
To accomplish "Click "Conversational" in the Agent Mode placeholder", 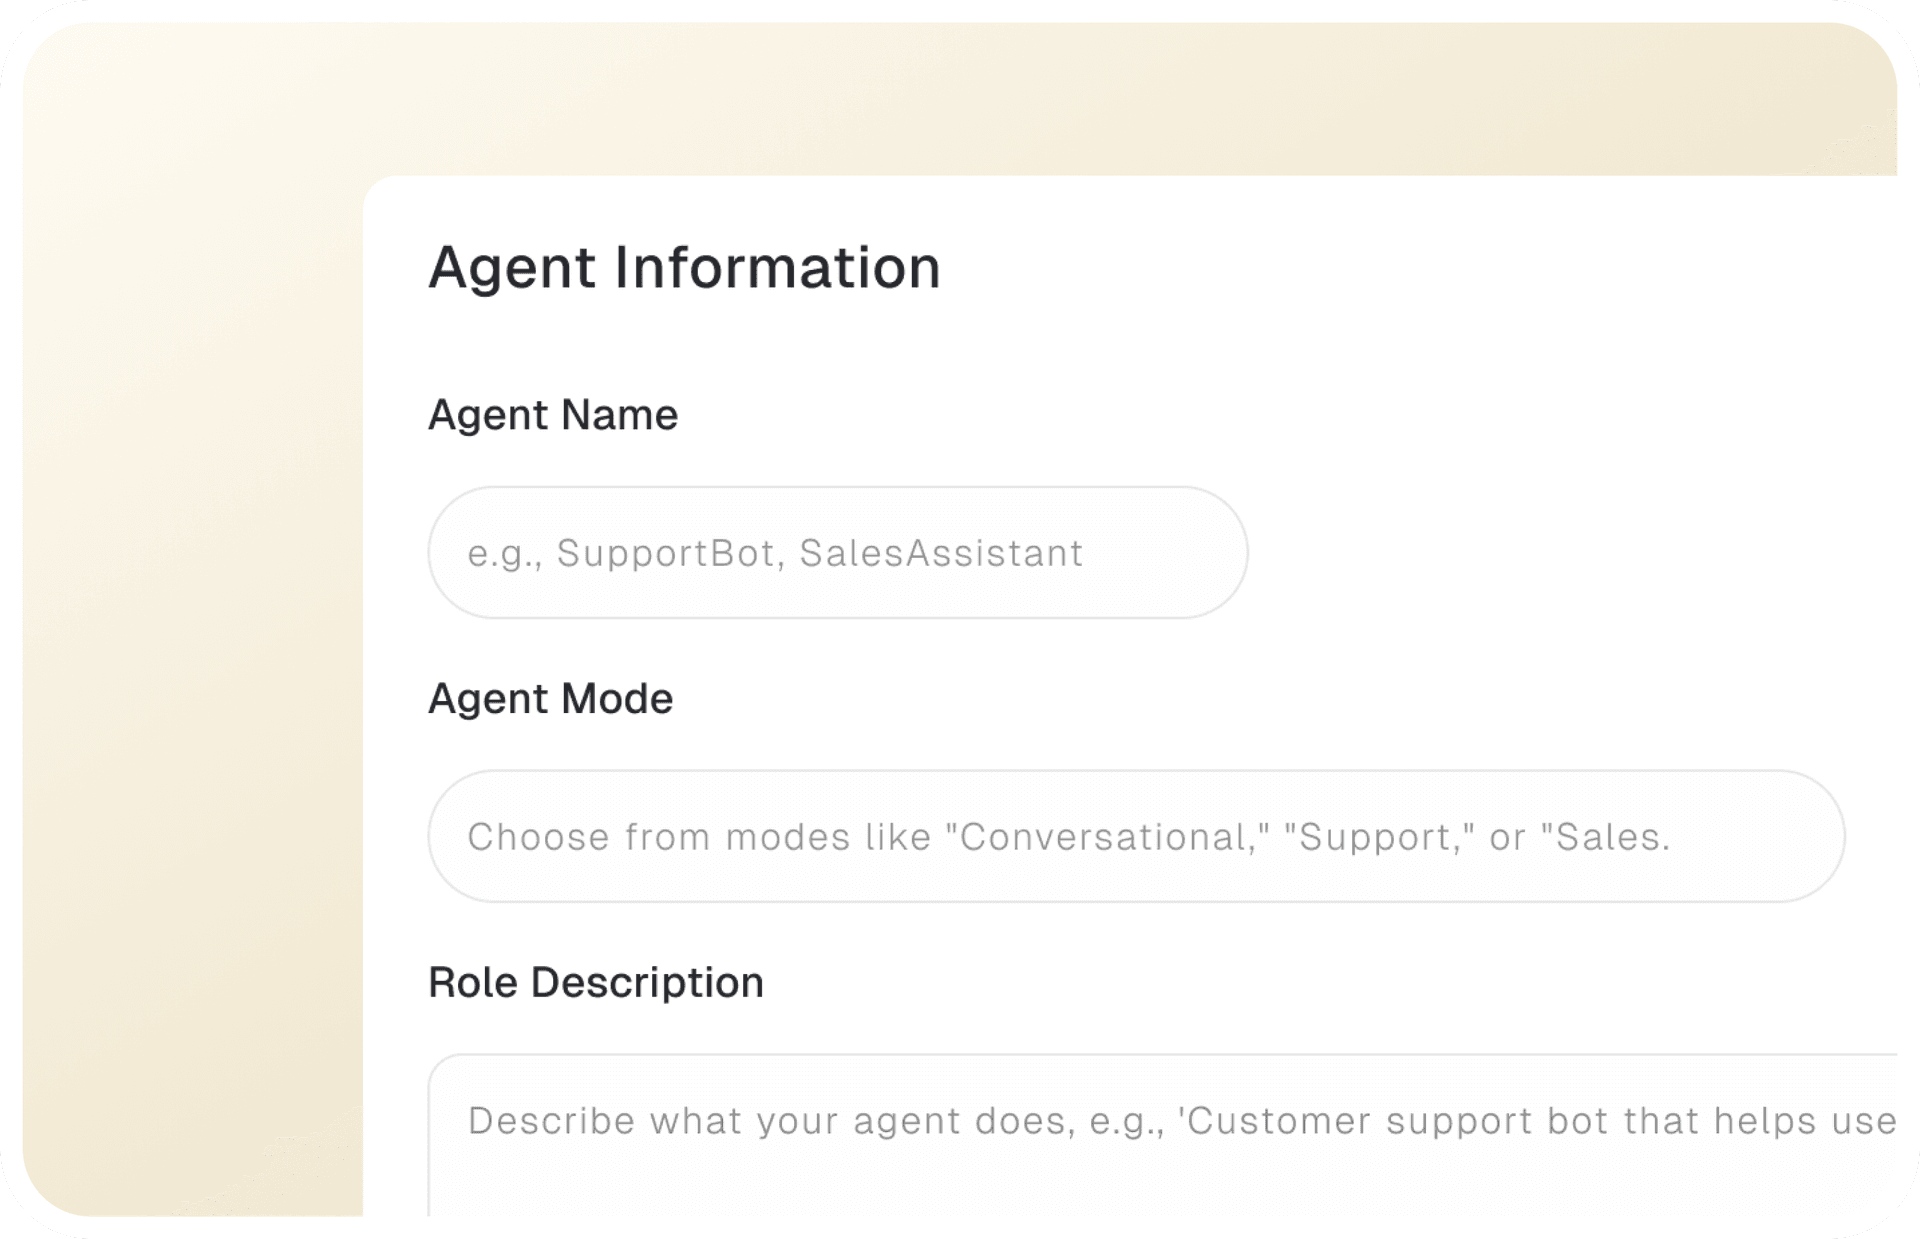I will [1106, 838].
